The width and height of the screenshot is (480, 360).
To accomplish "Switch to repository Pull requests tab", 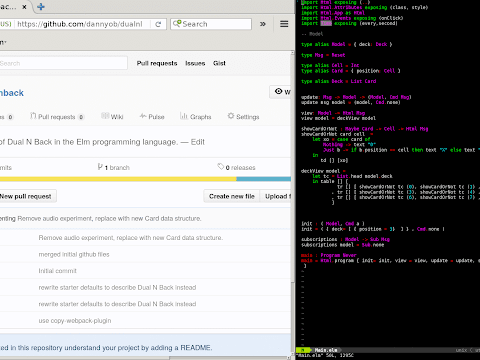I will (x=57, y=117).
